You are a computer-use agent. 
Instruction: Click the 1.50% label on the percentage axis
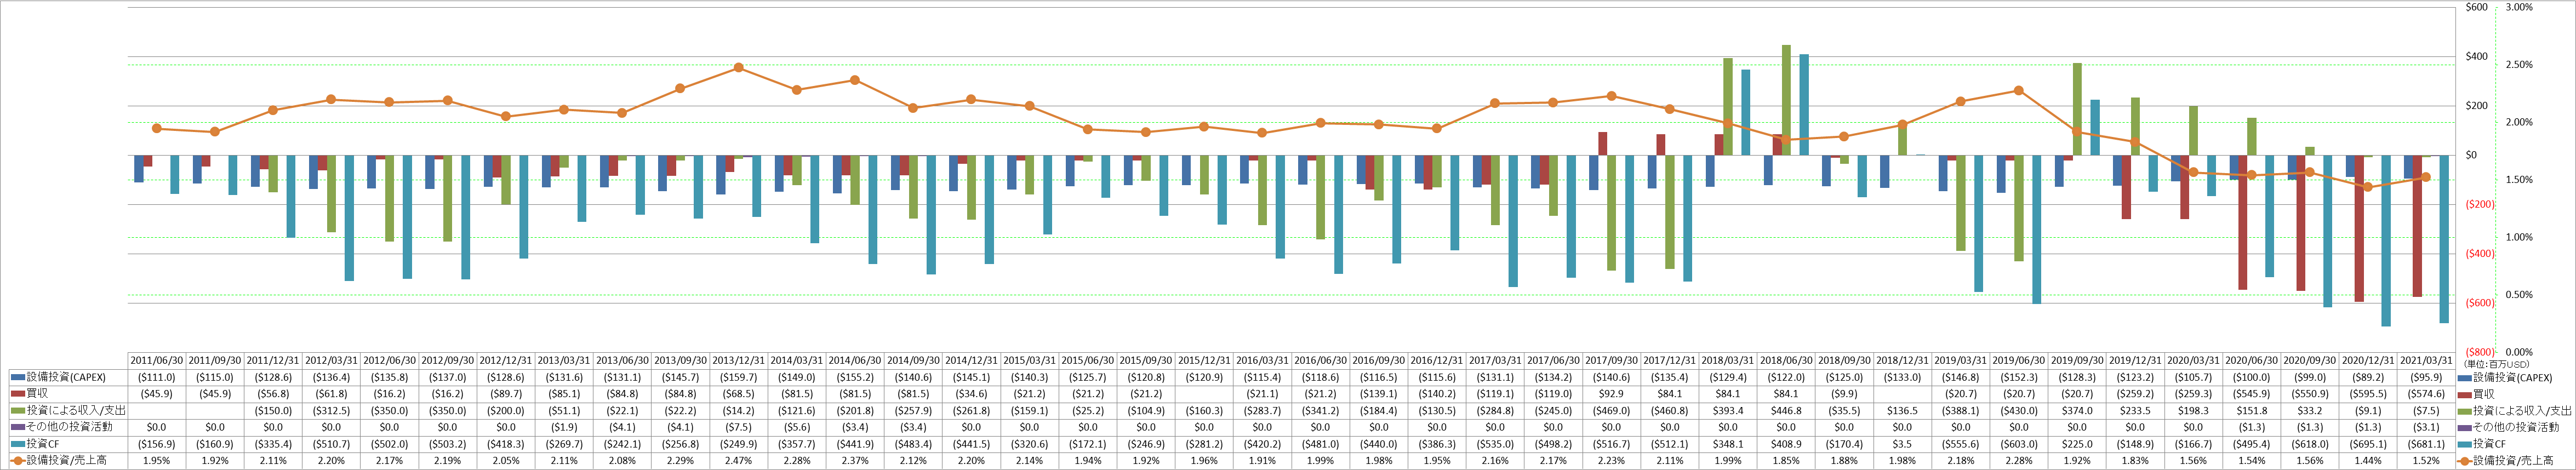click(x=2518, y=180)
